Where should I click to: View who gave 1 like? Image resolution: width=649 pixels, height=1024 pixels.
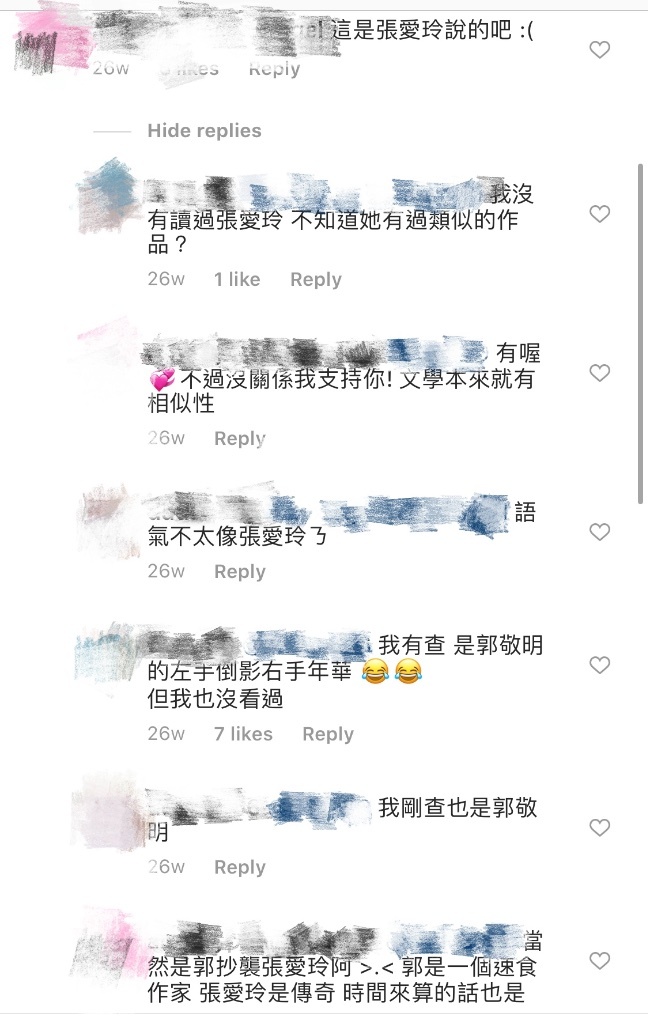pyautogui.click(x=237, y=280)
